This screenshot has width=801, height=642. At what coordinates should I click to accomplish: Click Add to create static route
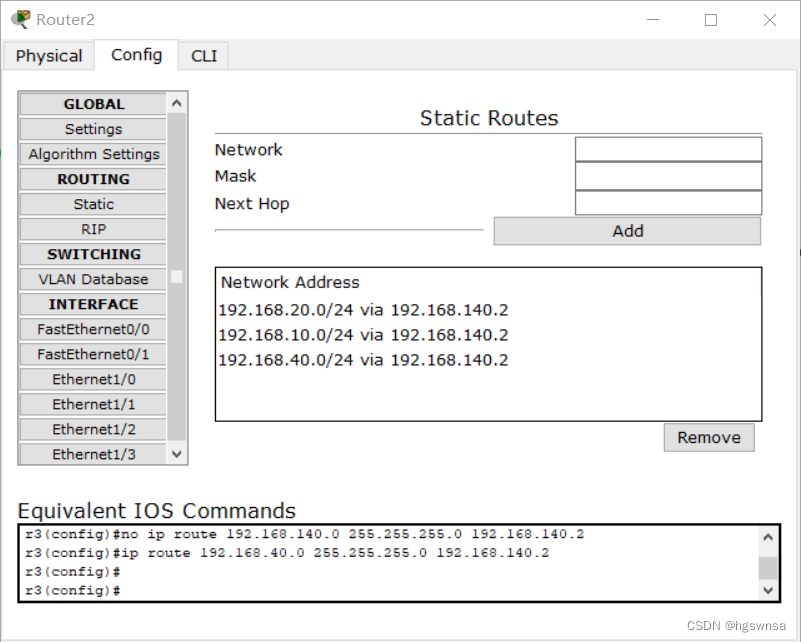coord(627,231)
